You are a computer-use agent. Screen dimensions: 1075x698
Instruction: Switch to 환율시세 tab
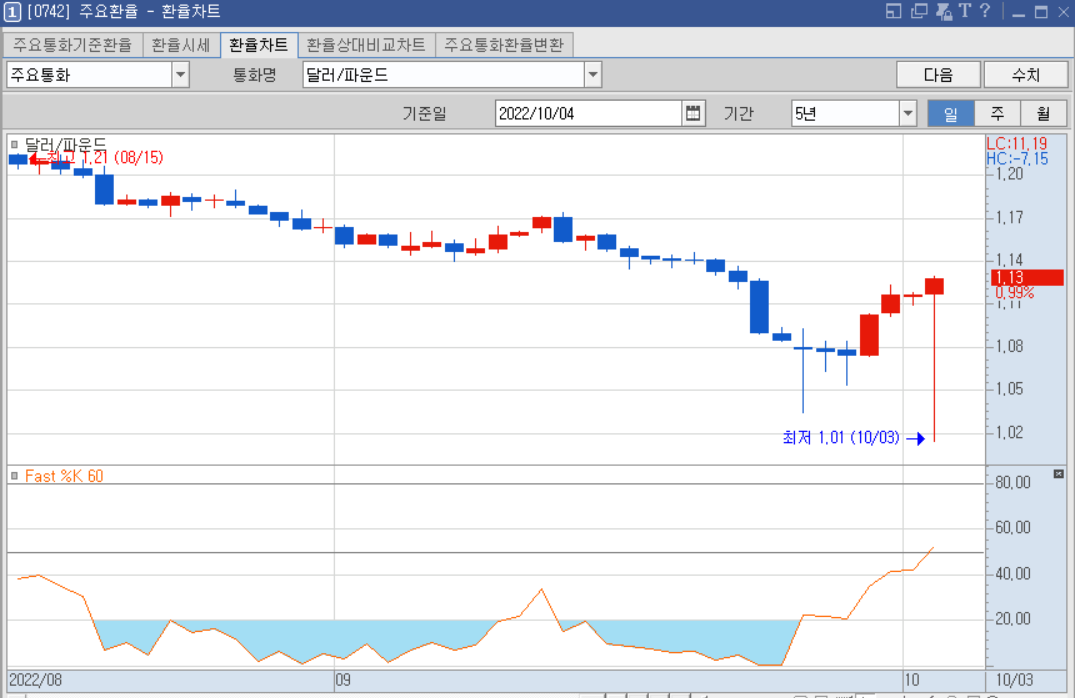point(181,45)
